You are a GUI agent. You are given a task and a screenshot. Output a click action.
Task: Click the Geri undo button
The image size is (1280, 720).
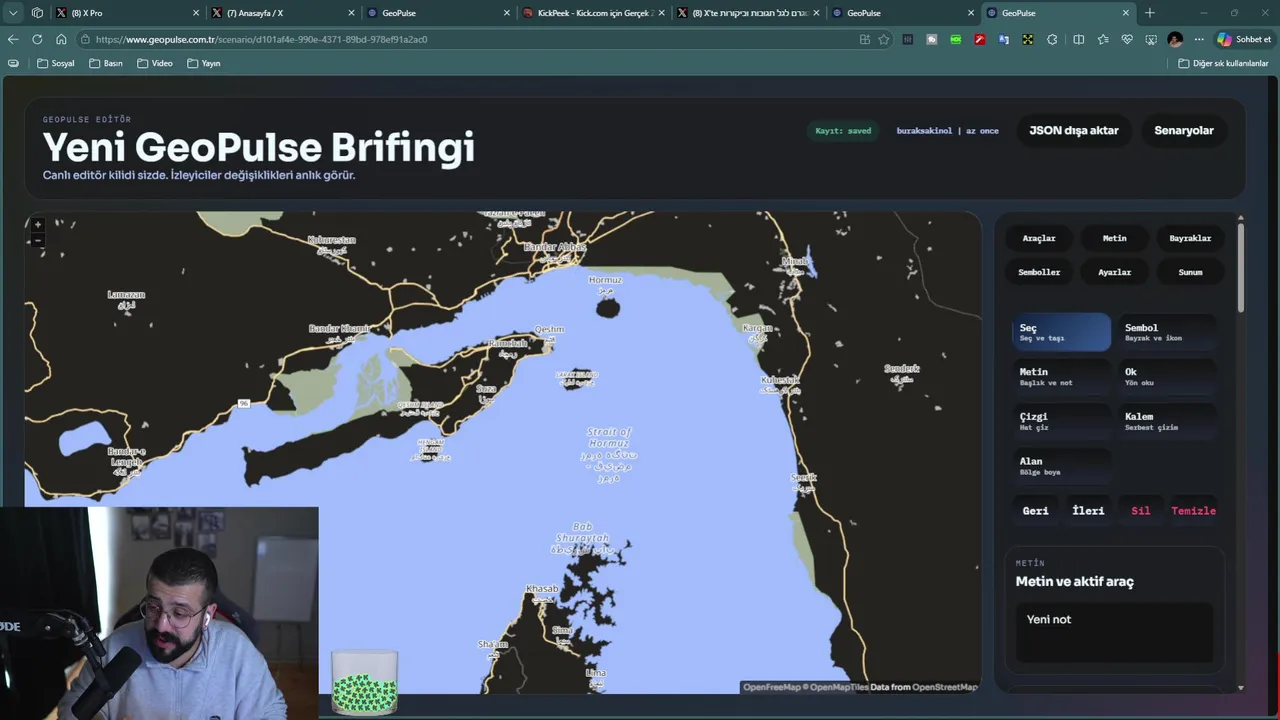pyautogui.click(x=1035, y=511)
